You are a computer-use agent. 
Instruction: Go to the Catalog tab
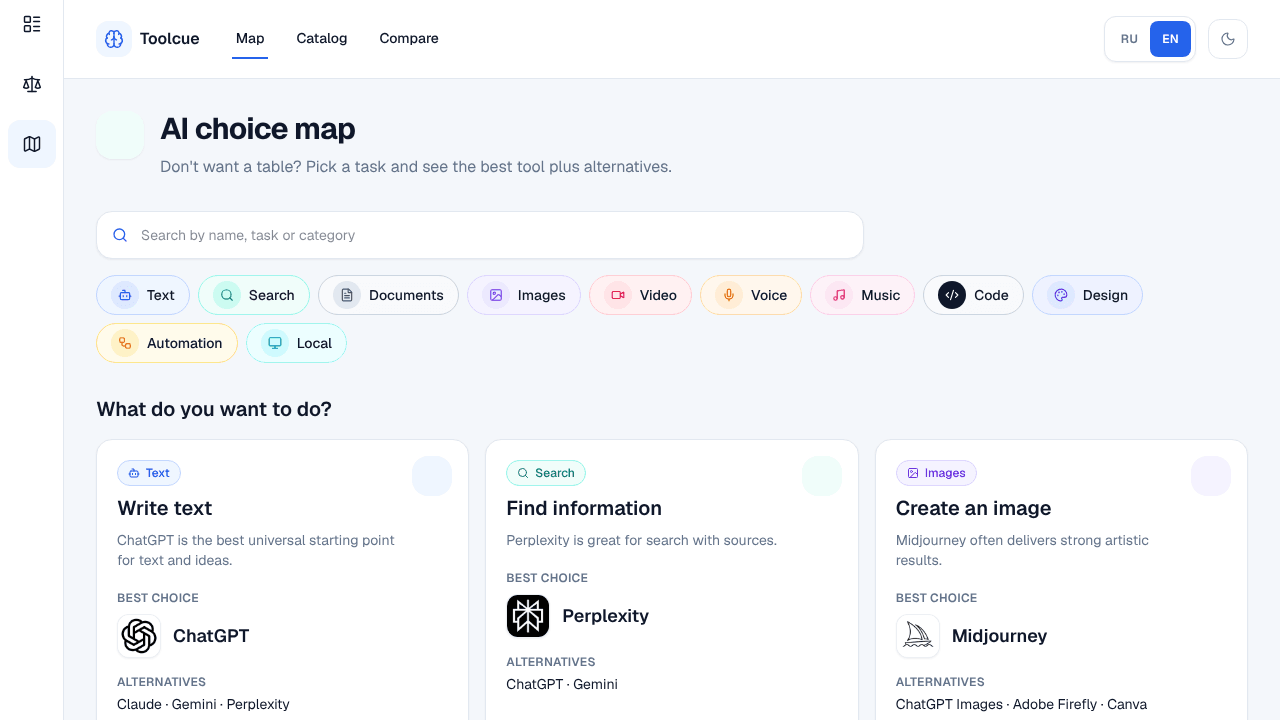point(322,39)
